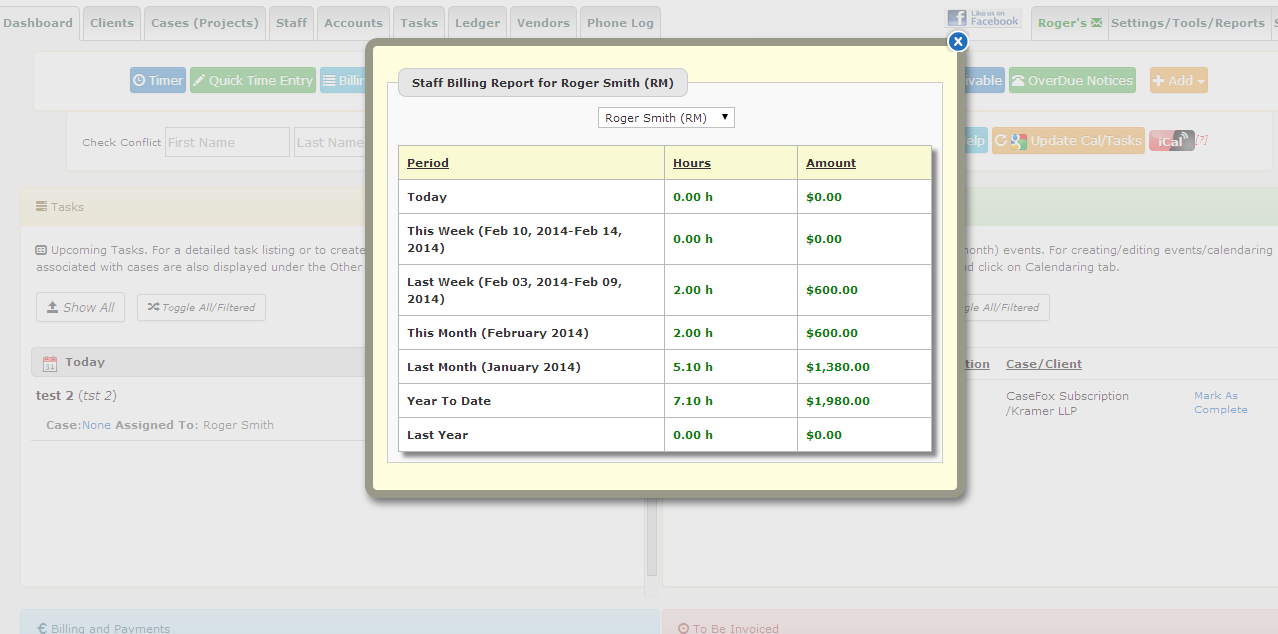This screenshot has height=634, width=1278.
Task: Click the iCal feed icon
Action: 1171,141
